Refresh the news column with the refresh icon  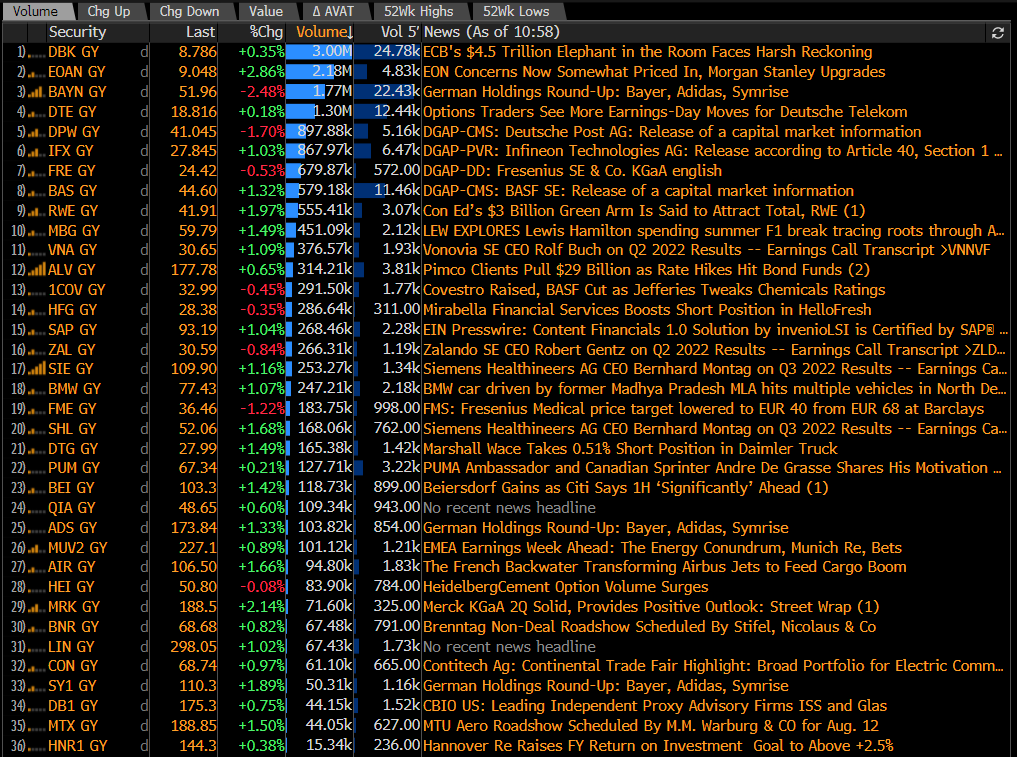pos(998,32)
